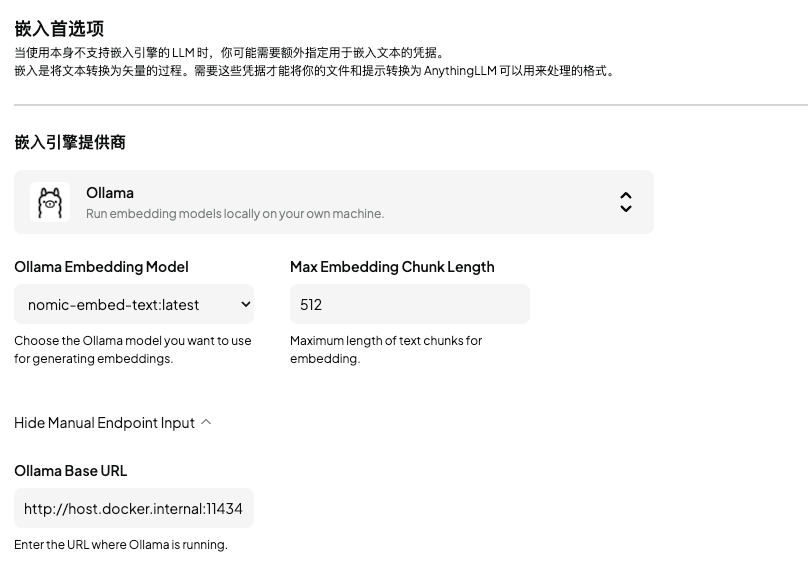
Task: Click the "Ollama Embedding Model" label
Action: pyautogui.click(x=101, y=267)
